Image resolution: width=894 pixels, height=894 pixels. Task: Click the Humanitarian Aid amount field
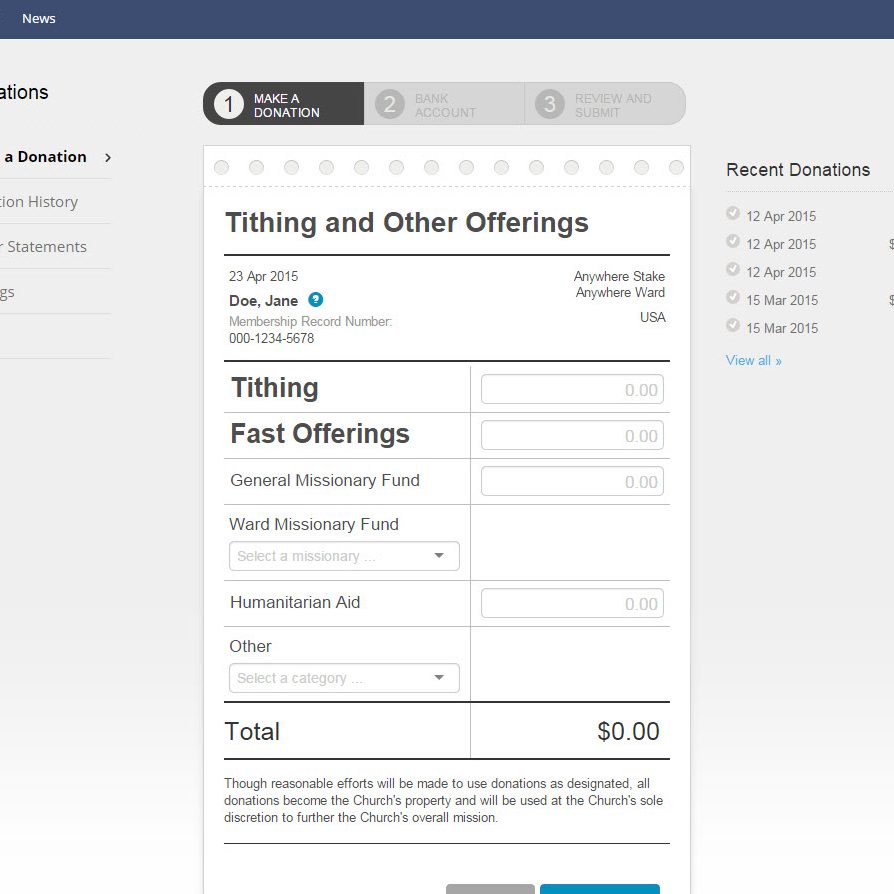tap(572, 604)
